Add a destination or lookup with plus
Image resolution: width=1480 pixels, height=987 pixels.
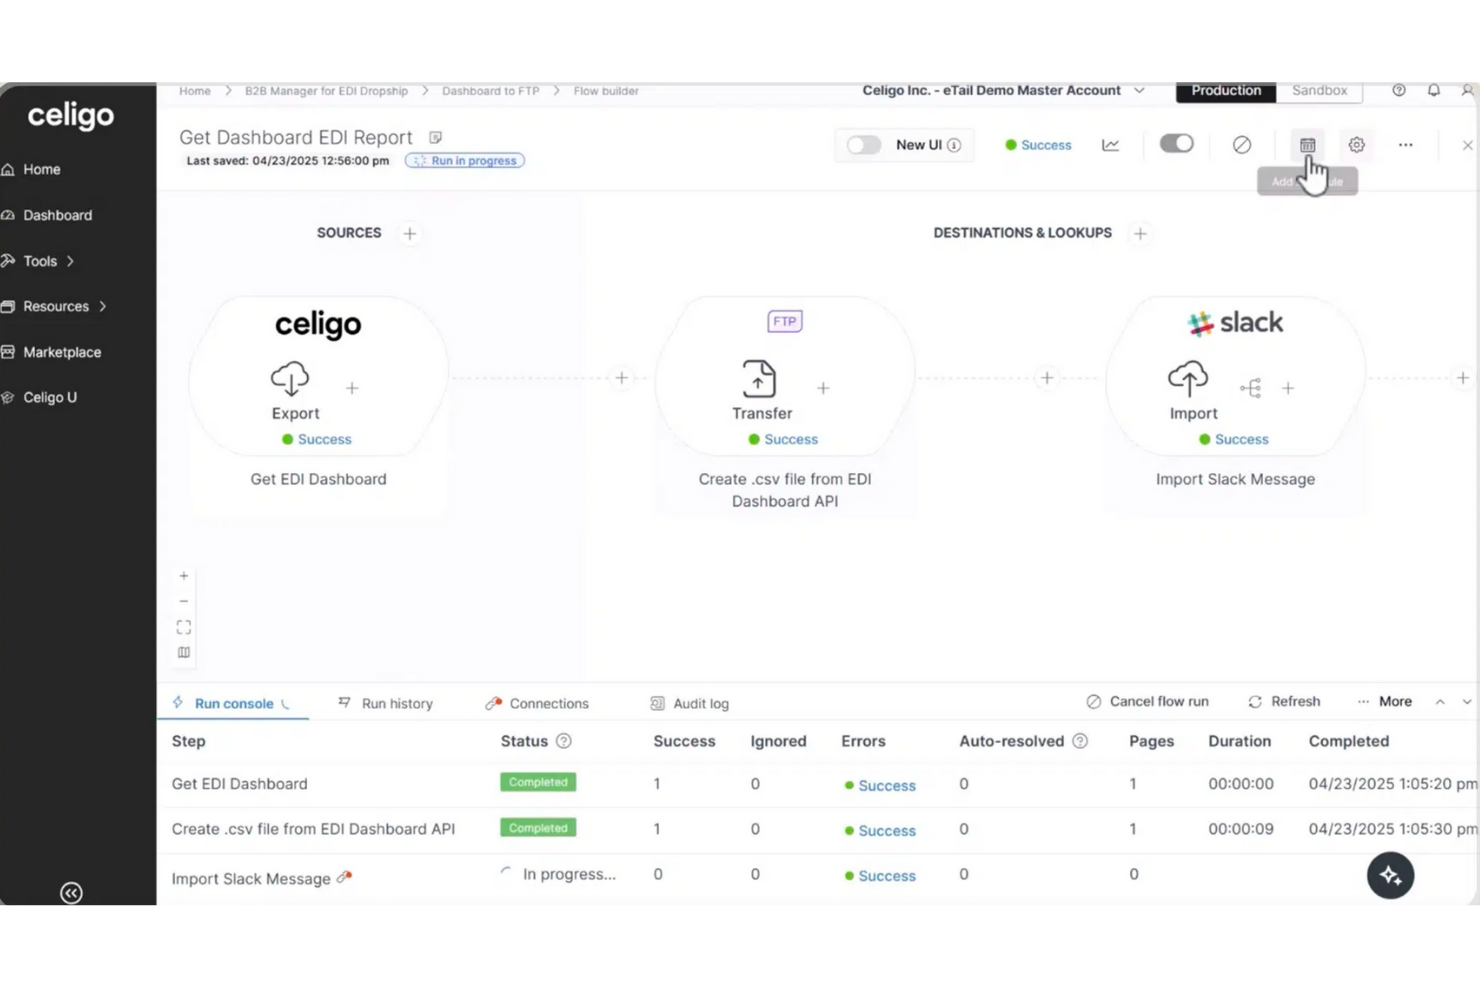(1140, 233)
